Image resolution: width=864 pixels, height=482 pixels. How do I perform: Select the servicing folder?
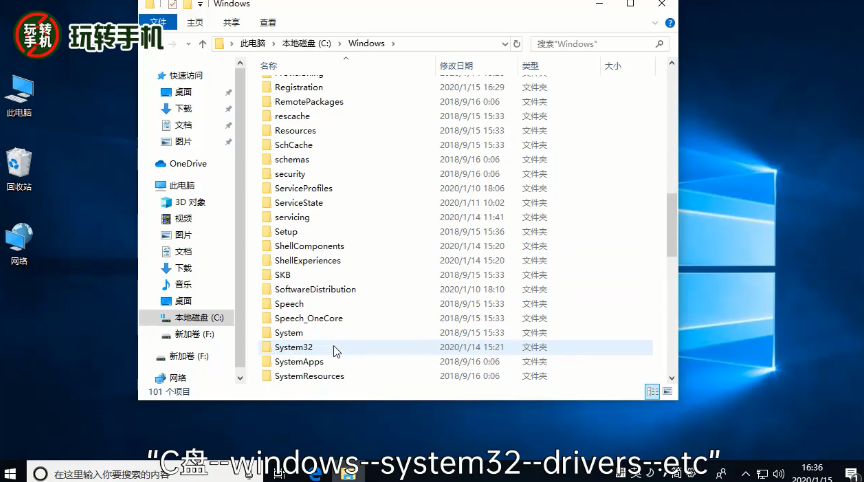click(x=291, y=217)
